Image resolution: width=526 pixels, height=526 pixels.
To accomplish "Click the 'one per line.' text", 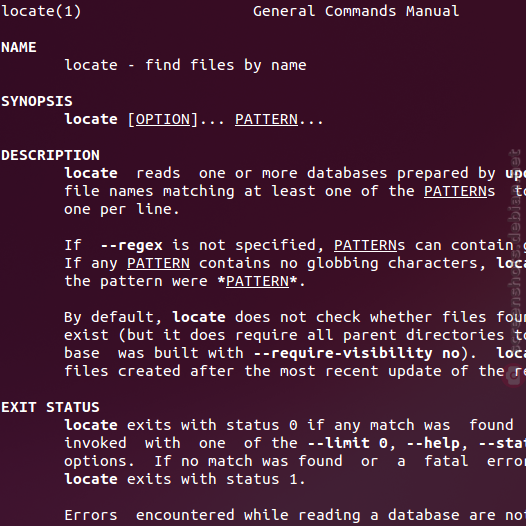I will pyautogui.click(x=122, y=210).
